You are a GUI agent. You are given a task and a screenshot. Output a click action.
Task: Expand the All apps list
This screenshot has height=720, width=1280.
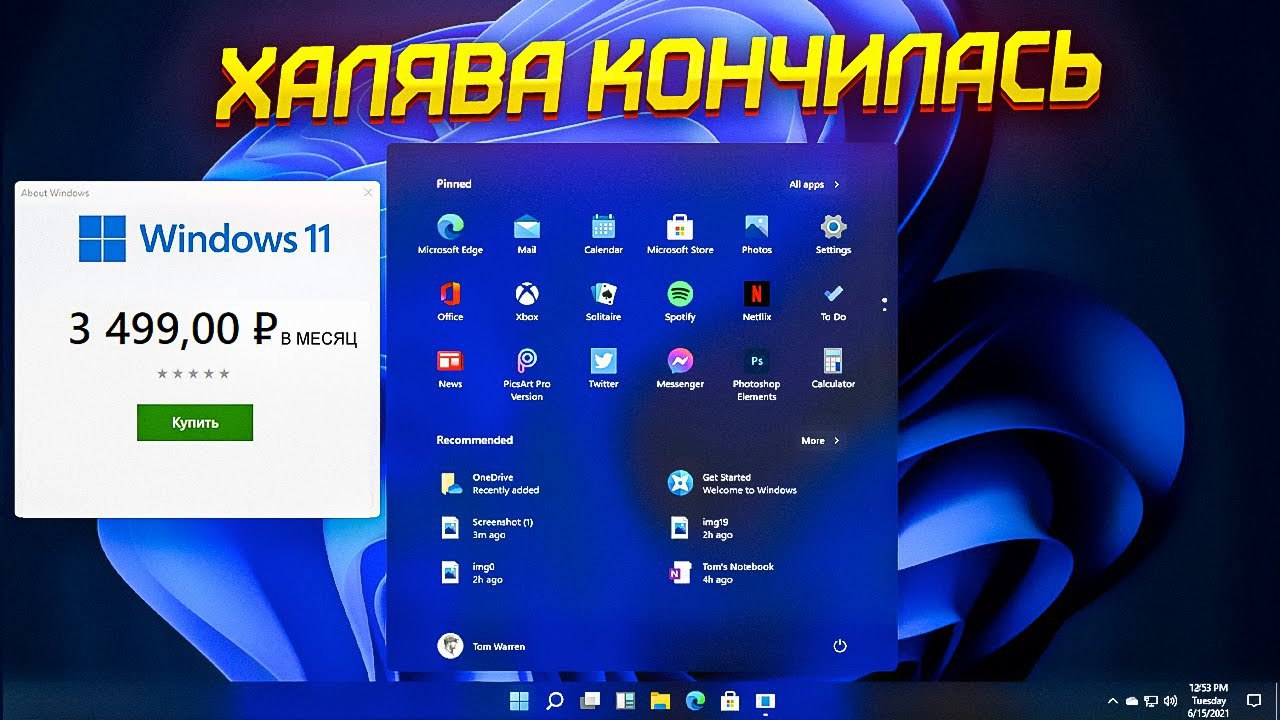tap(814, 185)
